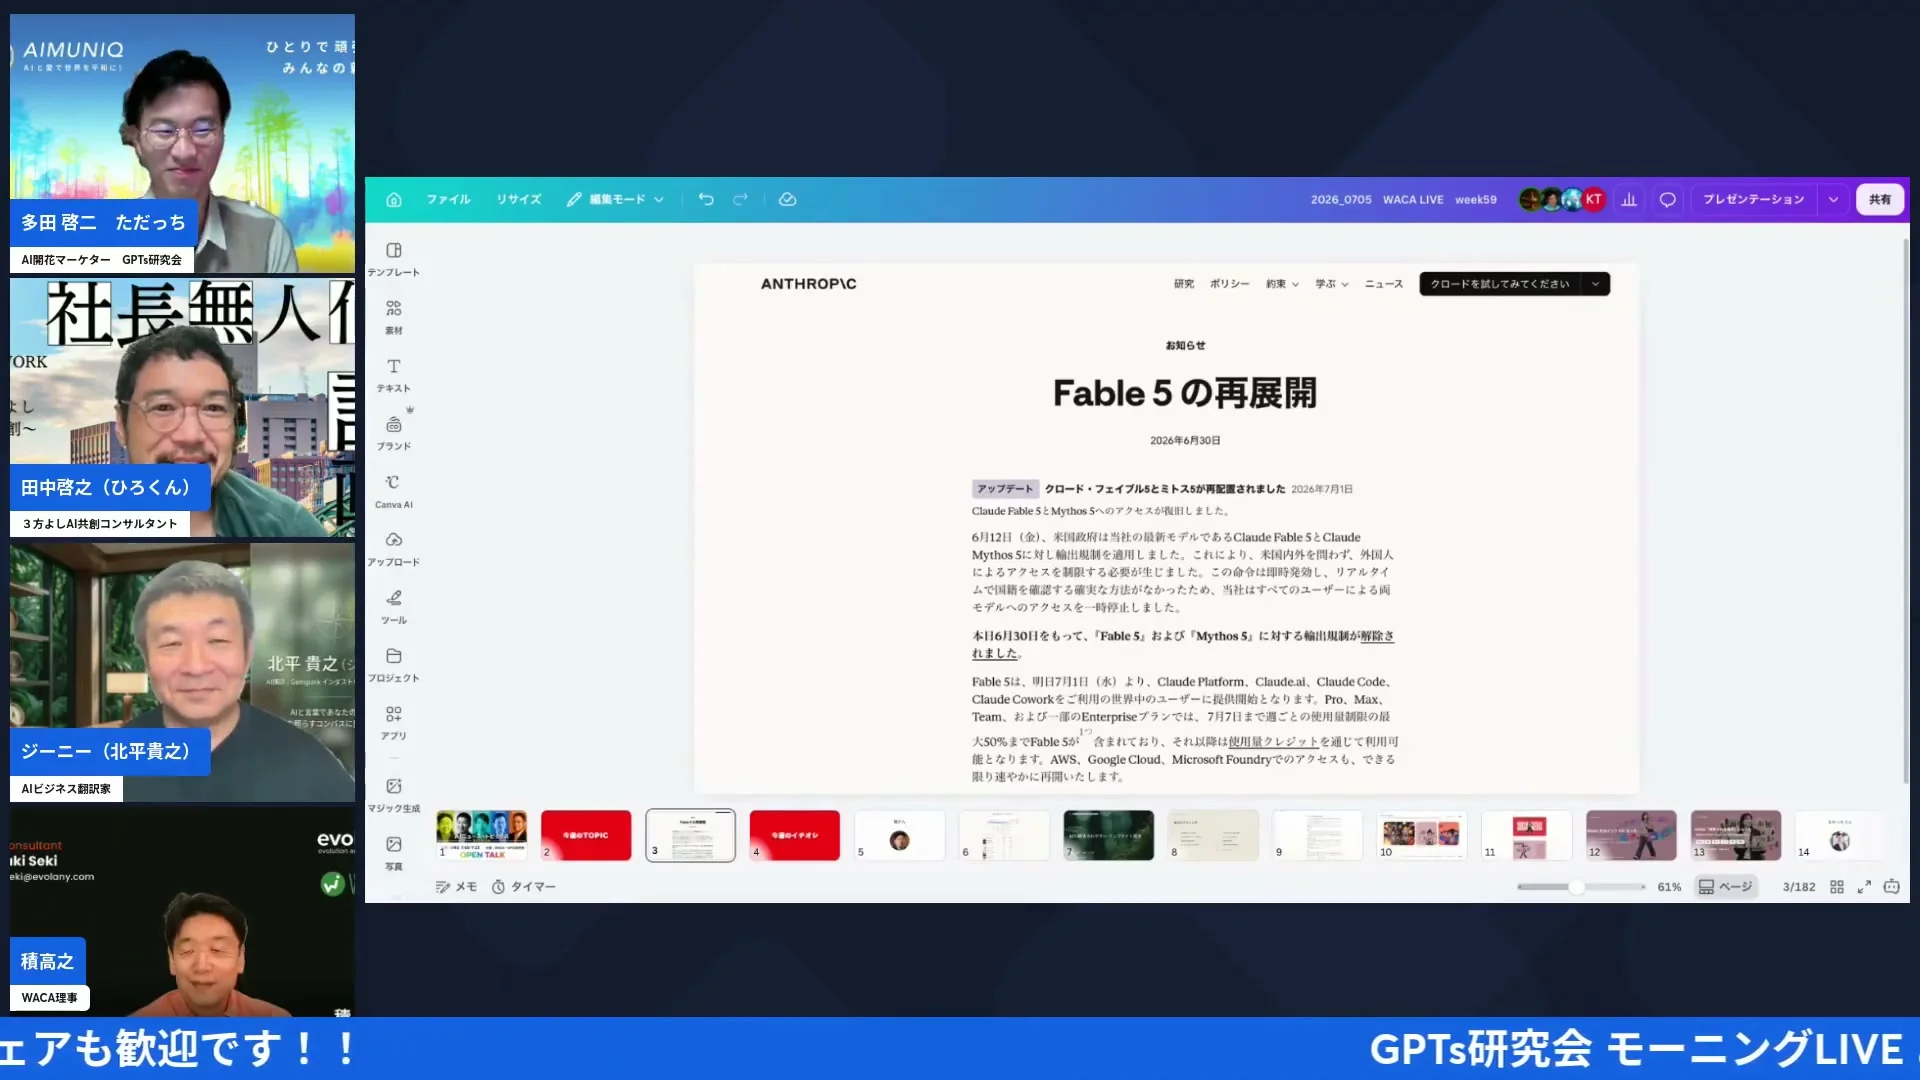The width and height of the screenshot is (1920, 1080).
Task: Open the comments speech bubble icon
Action: (1668, 200)
